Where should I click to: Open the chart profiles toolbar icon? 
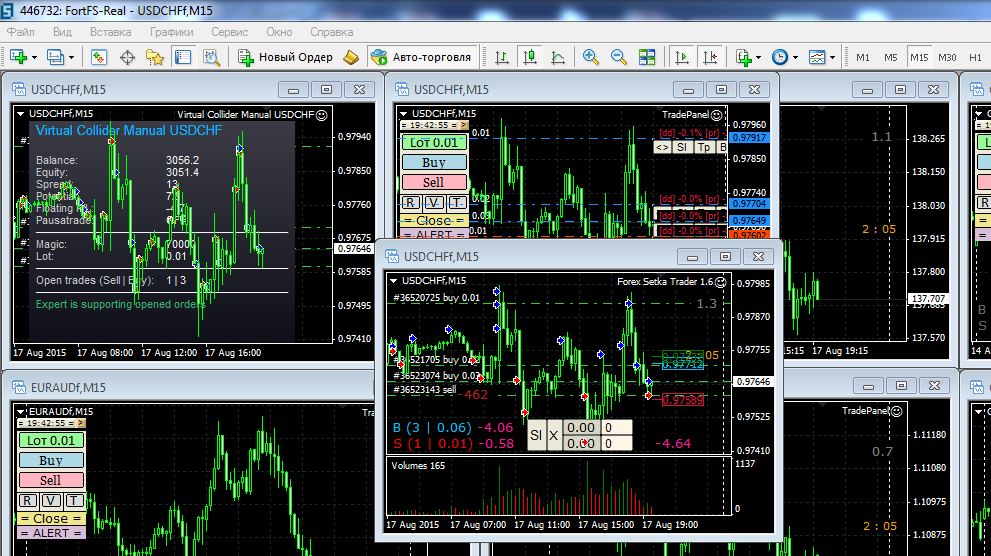pos(56,57)
